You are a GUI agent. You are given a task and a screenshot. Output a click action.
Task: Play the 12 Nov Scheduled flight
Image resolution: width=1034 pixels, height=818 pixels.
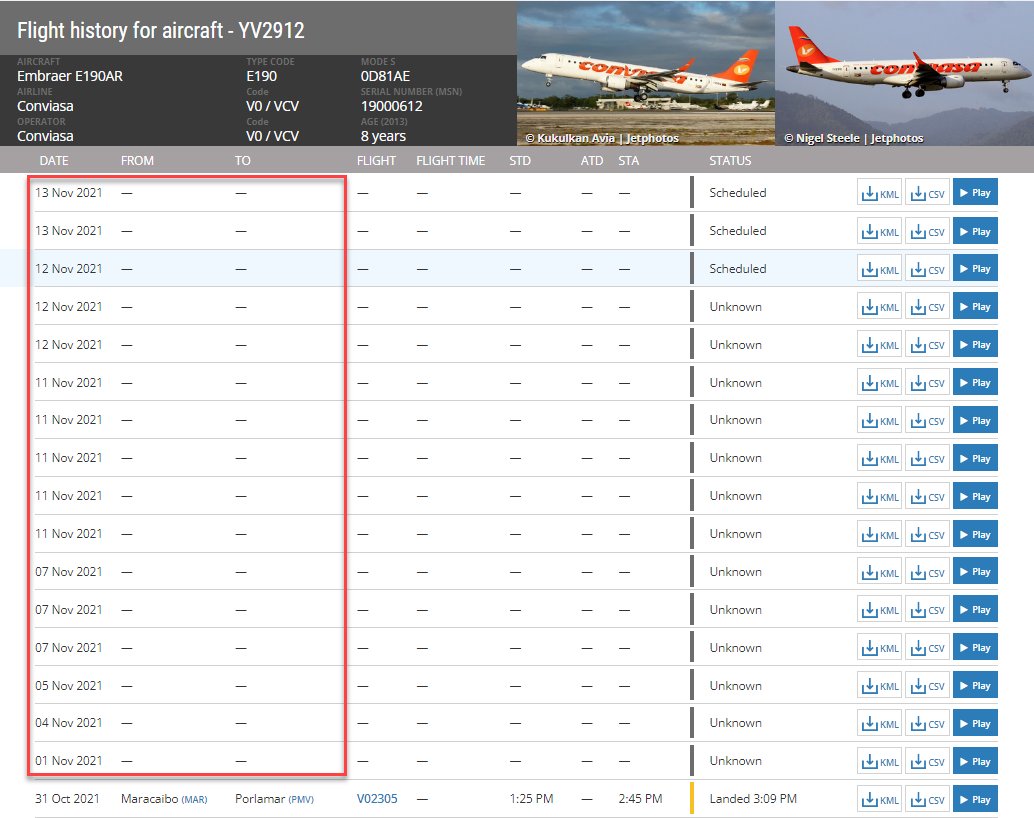pyautogui.click(x=975, y=269)
